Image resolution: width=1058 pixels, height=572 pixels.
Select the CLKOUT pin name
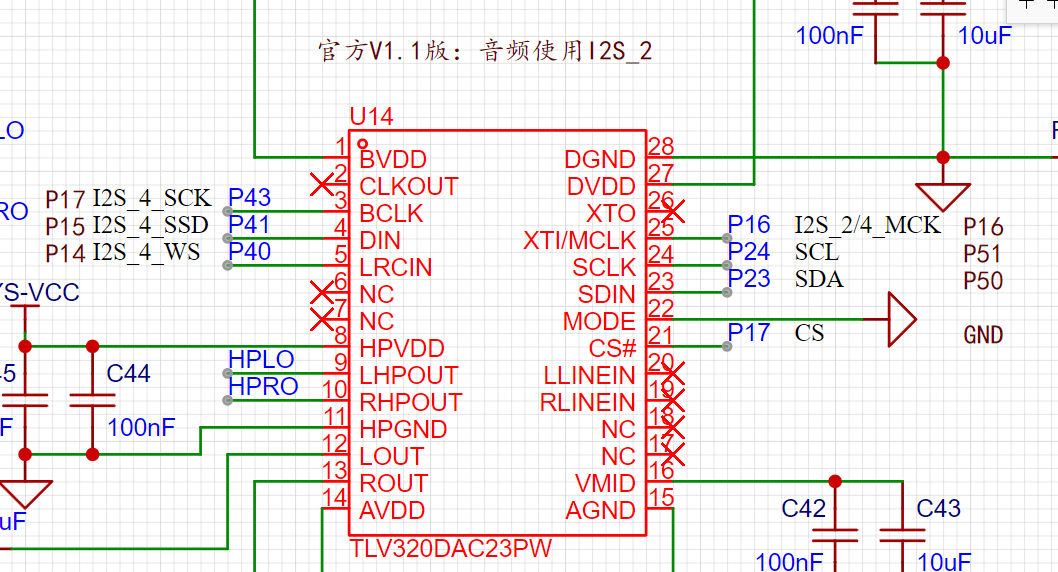(x=409, y=186)
